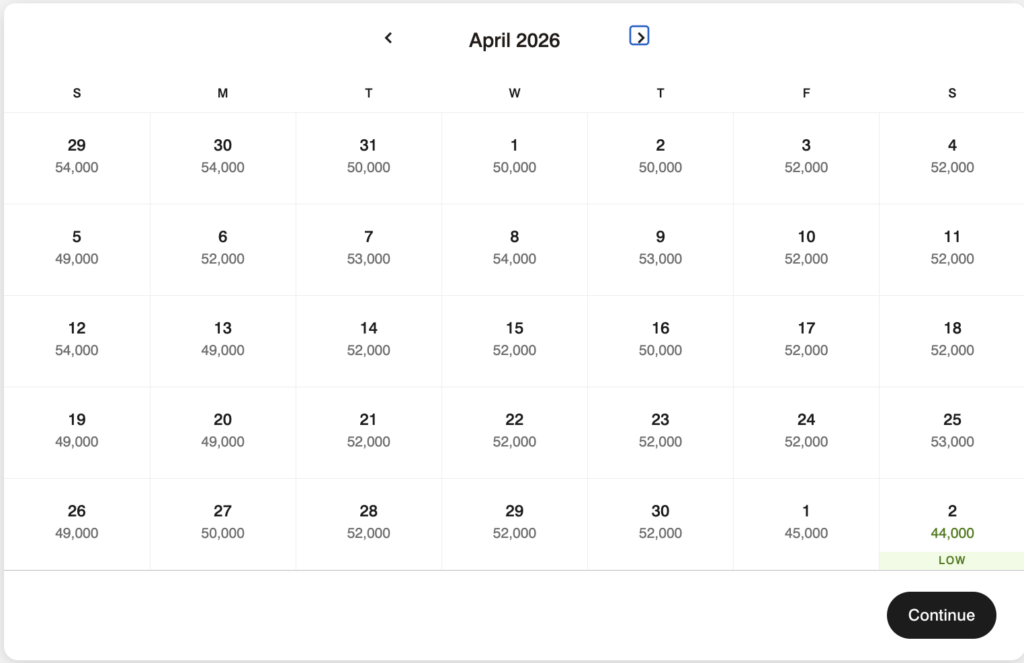Click April 13 priced 49,000
The width and height of the screenshot is (1024, 663).
(x=223, y=339)
